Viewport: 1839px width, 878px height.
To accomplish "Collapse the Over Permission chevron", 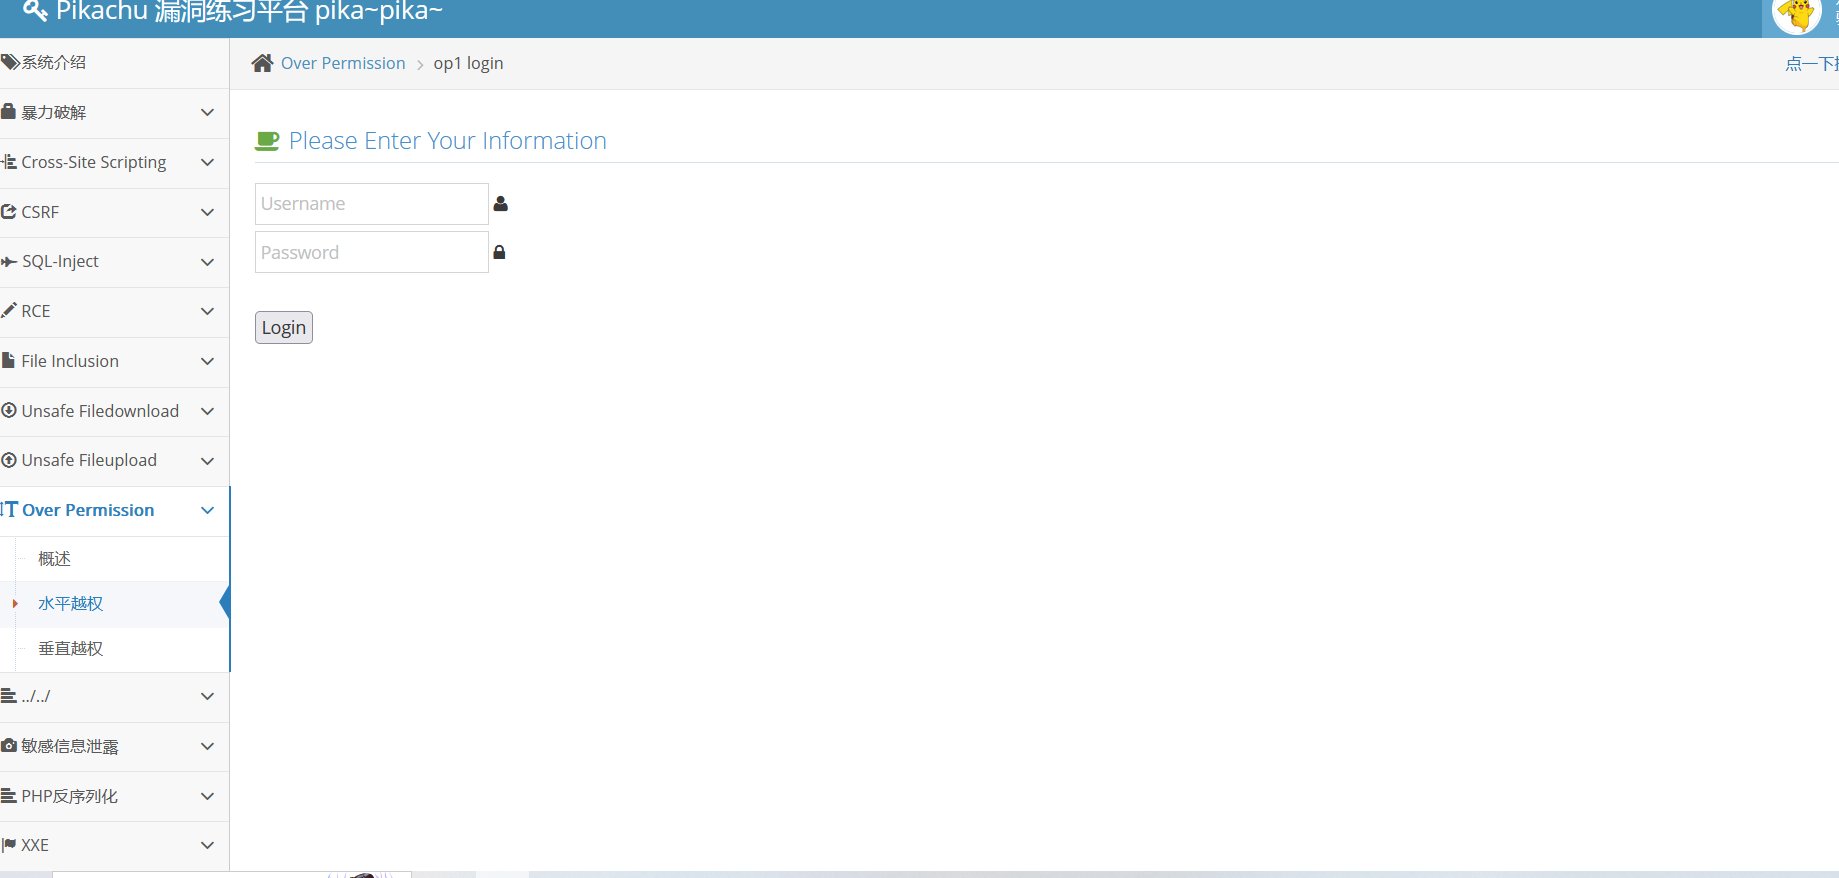I will pos(207,510).
